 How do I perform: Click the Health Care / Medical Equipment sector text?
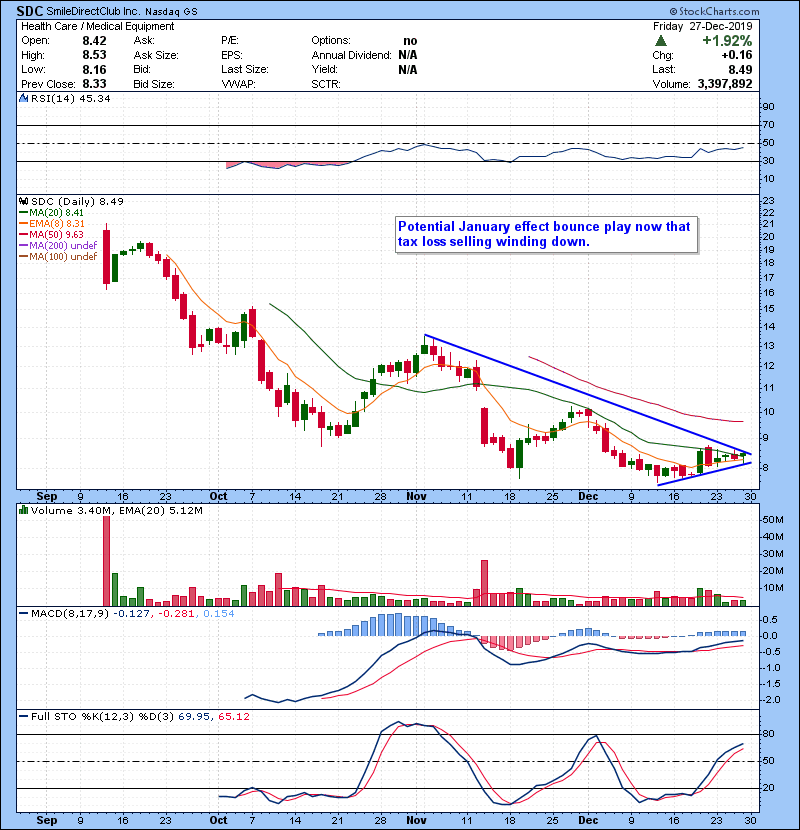coord(97,26)
